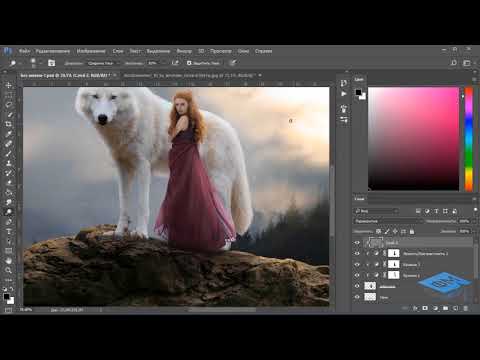Click the layer opacity value field
This screenshot has height=360, width=480.
click(x=464, y=221)
